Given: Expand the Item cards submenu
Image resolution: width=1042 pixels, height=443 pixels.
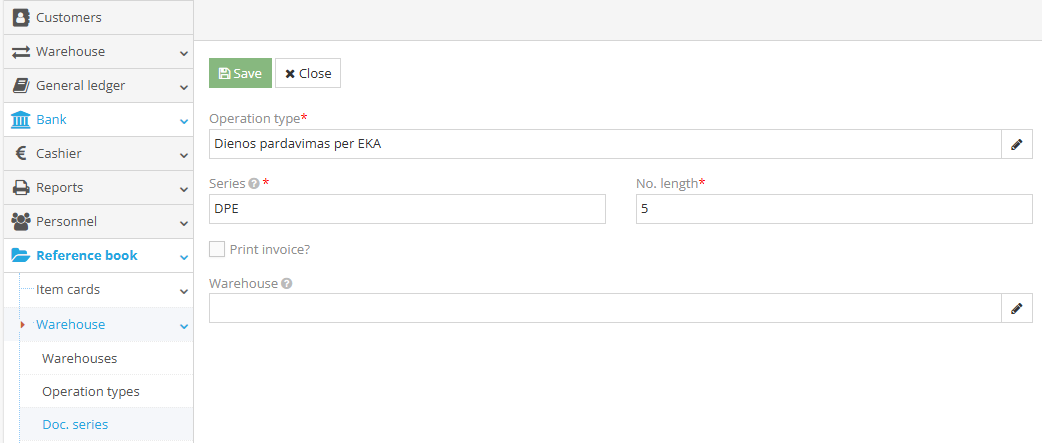Looking at the screenshot, I should [184, 290].
